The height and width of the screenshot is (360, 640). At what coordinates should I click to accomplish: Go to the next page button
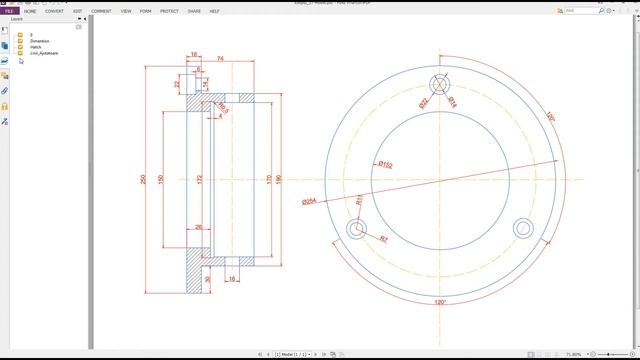click(x=316, y=354)
